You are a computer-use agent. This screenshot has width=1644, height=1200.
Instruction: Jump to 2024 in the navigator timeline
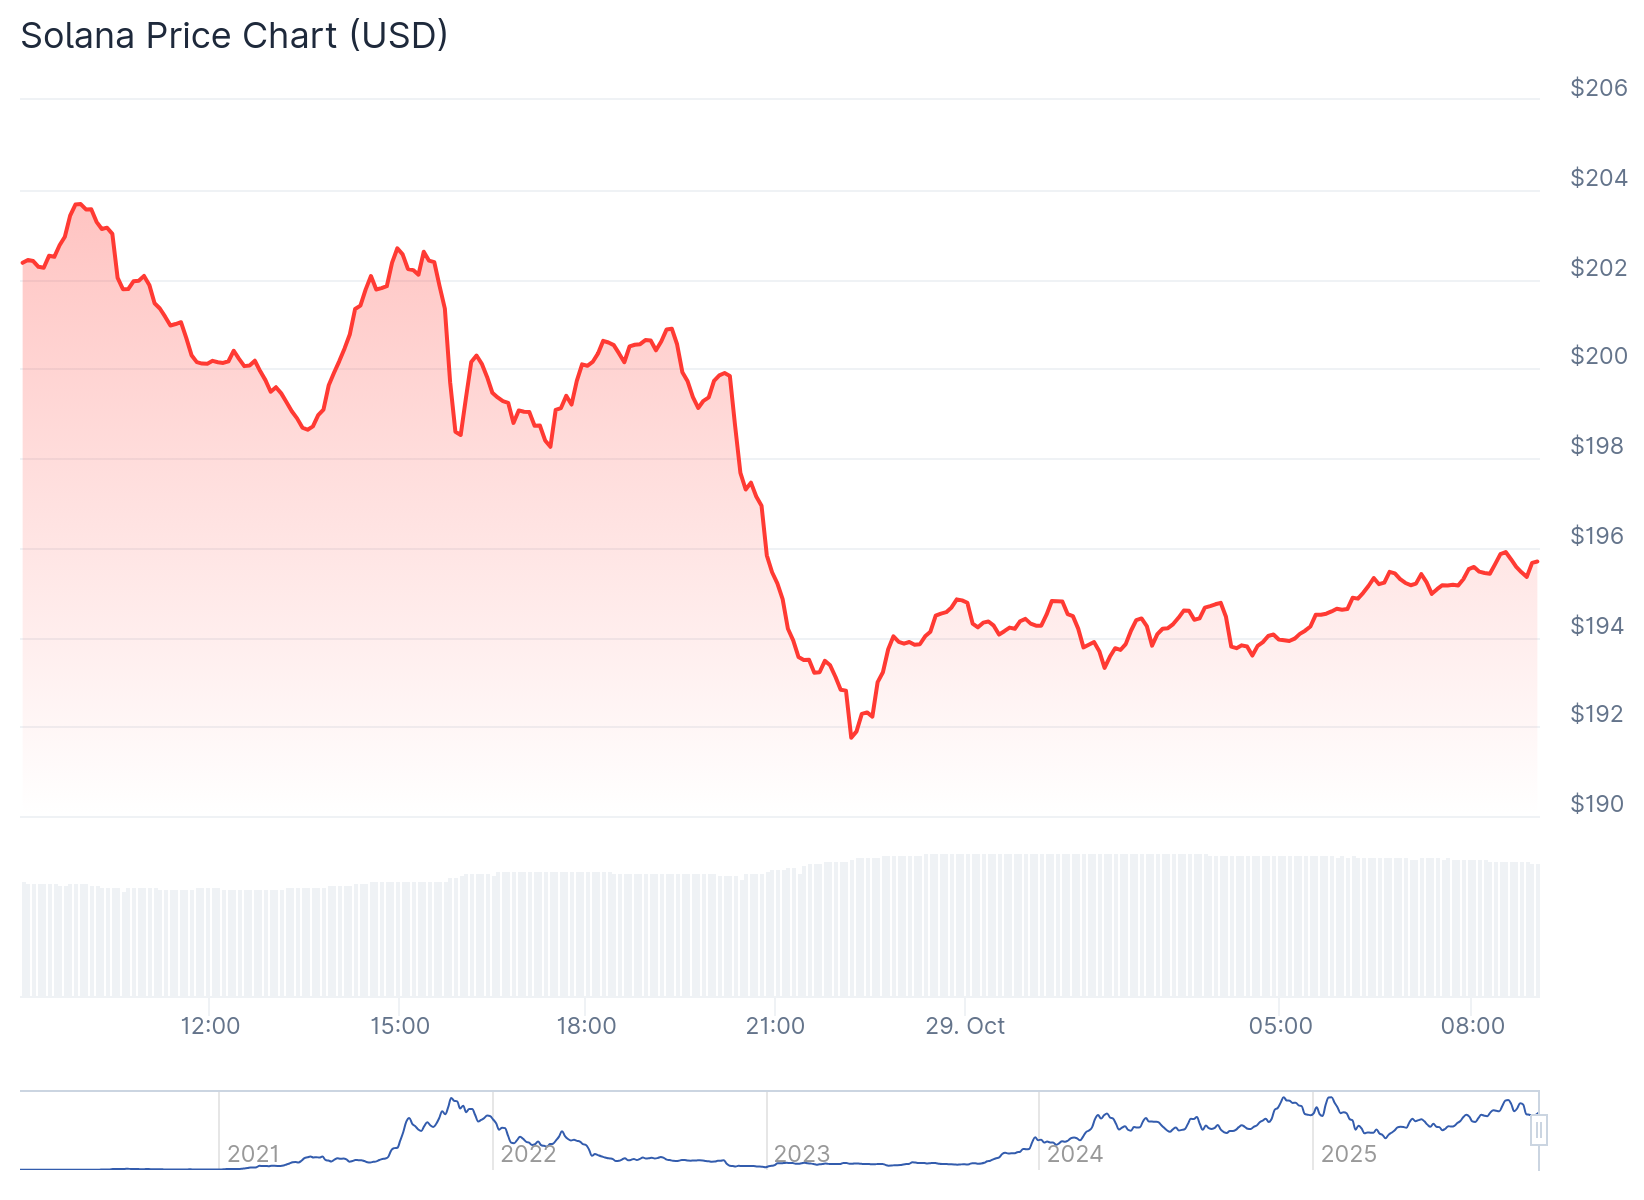(1075, 1154)
